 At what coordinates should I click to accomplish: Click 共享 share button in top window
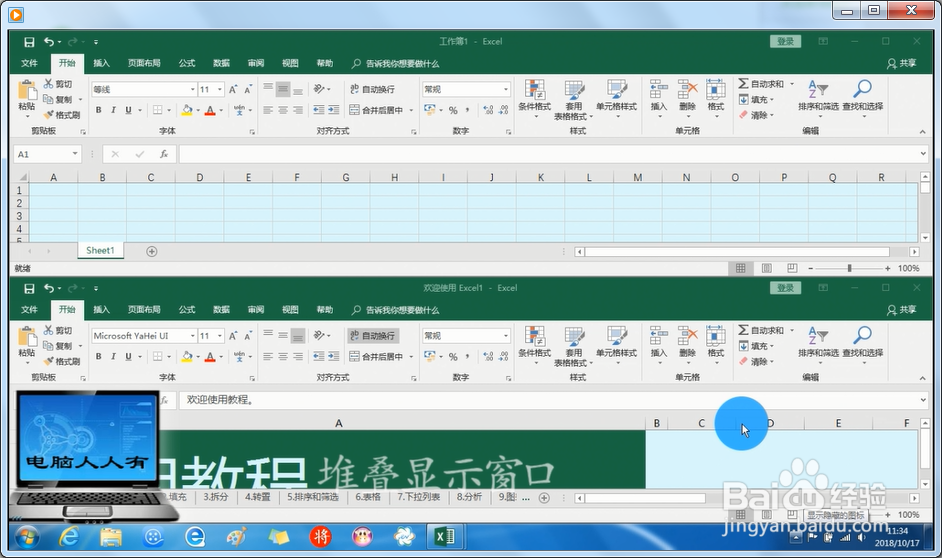(902, 63)
